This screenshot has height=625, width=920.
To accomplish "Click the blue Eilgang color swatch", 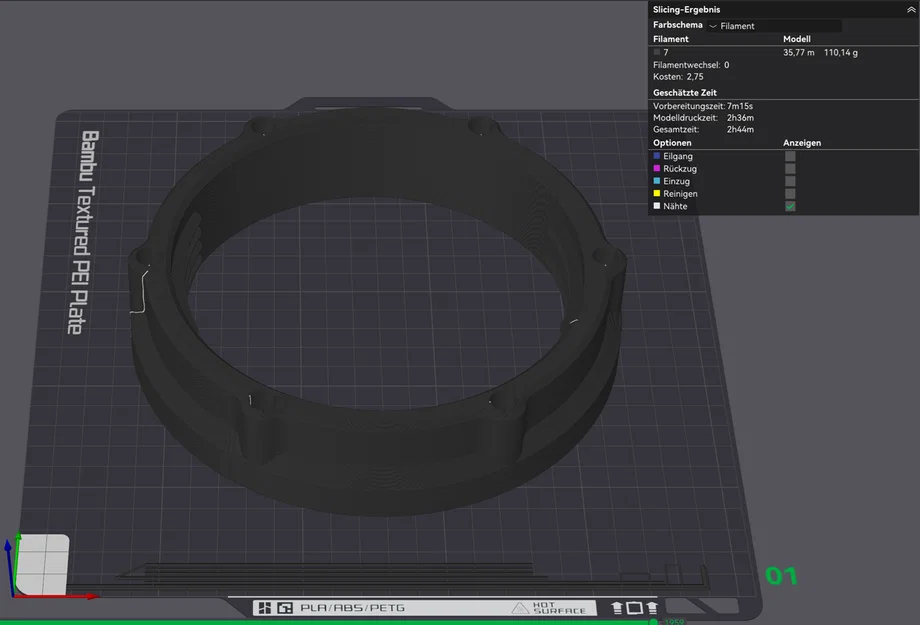I will pos(657,156).
